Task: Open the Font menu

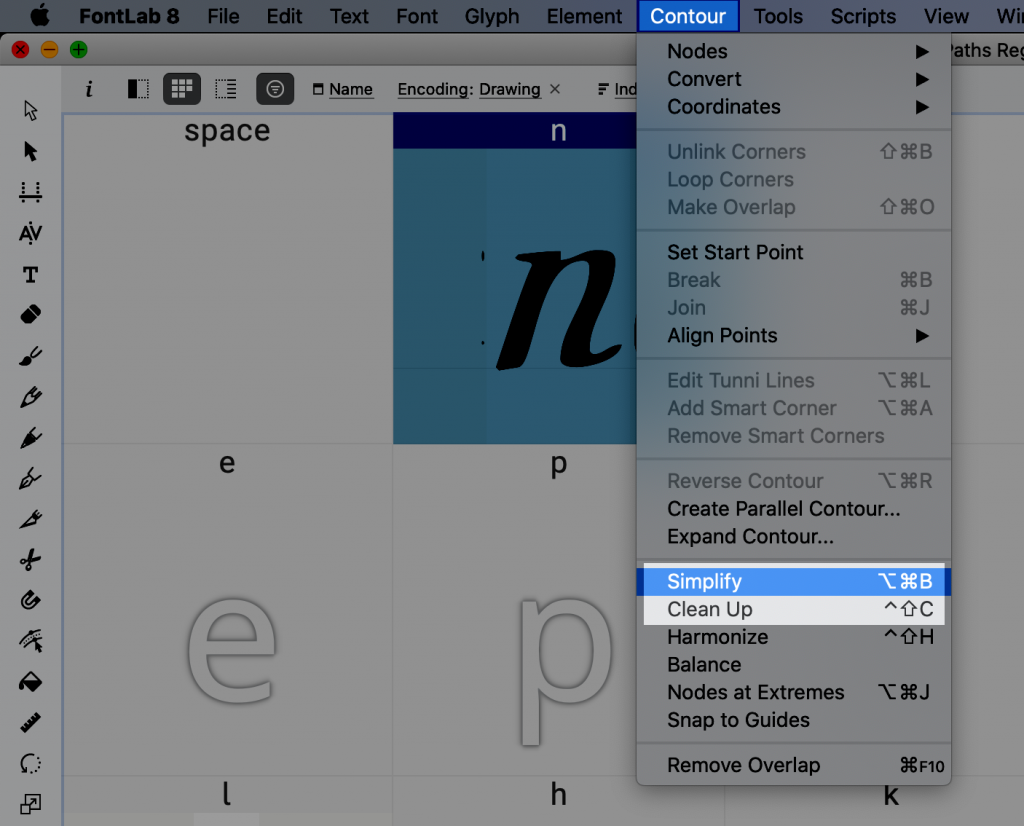Action: pos(417,16)
